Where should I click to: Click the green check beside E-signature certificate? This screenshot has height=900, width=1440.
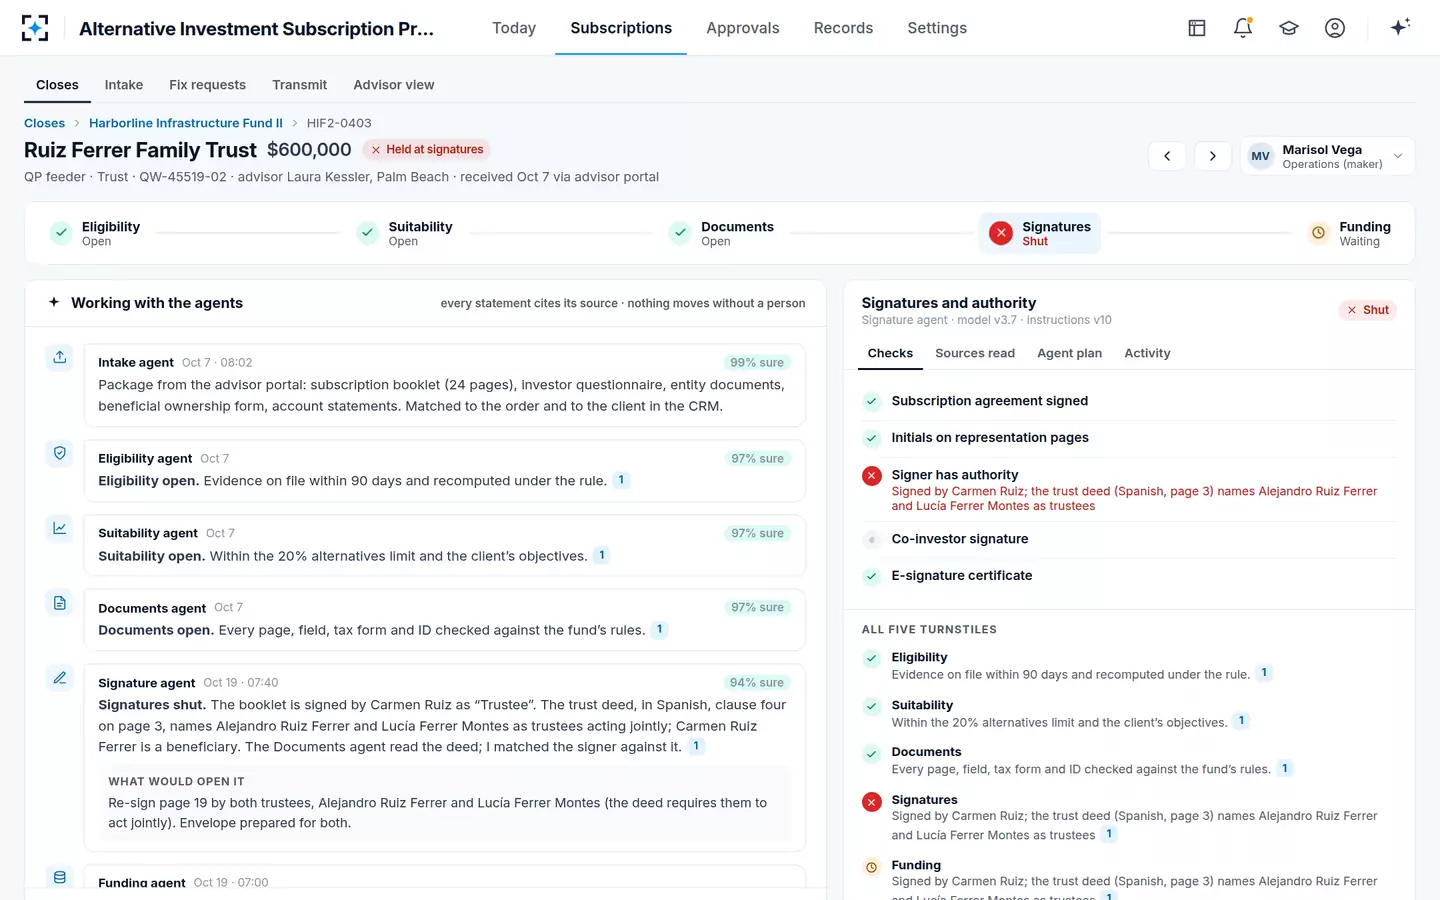872,576
